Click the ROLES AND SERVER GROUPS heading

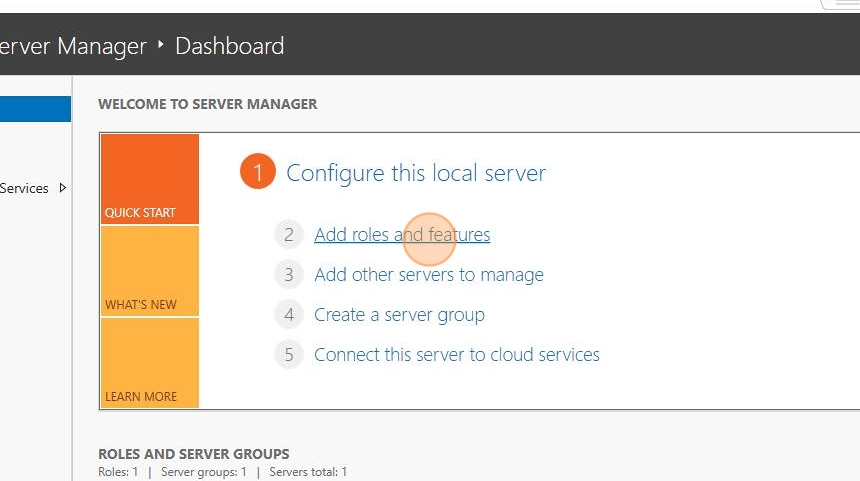(x=194, y=454)
